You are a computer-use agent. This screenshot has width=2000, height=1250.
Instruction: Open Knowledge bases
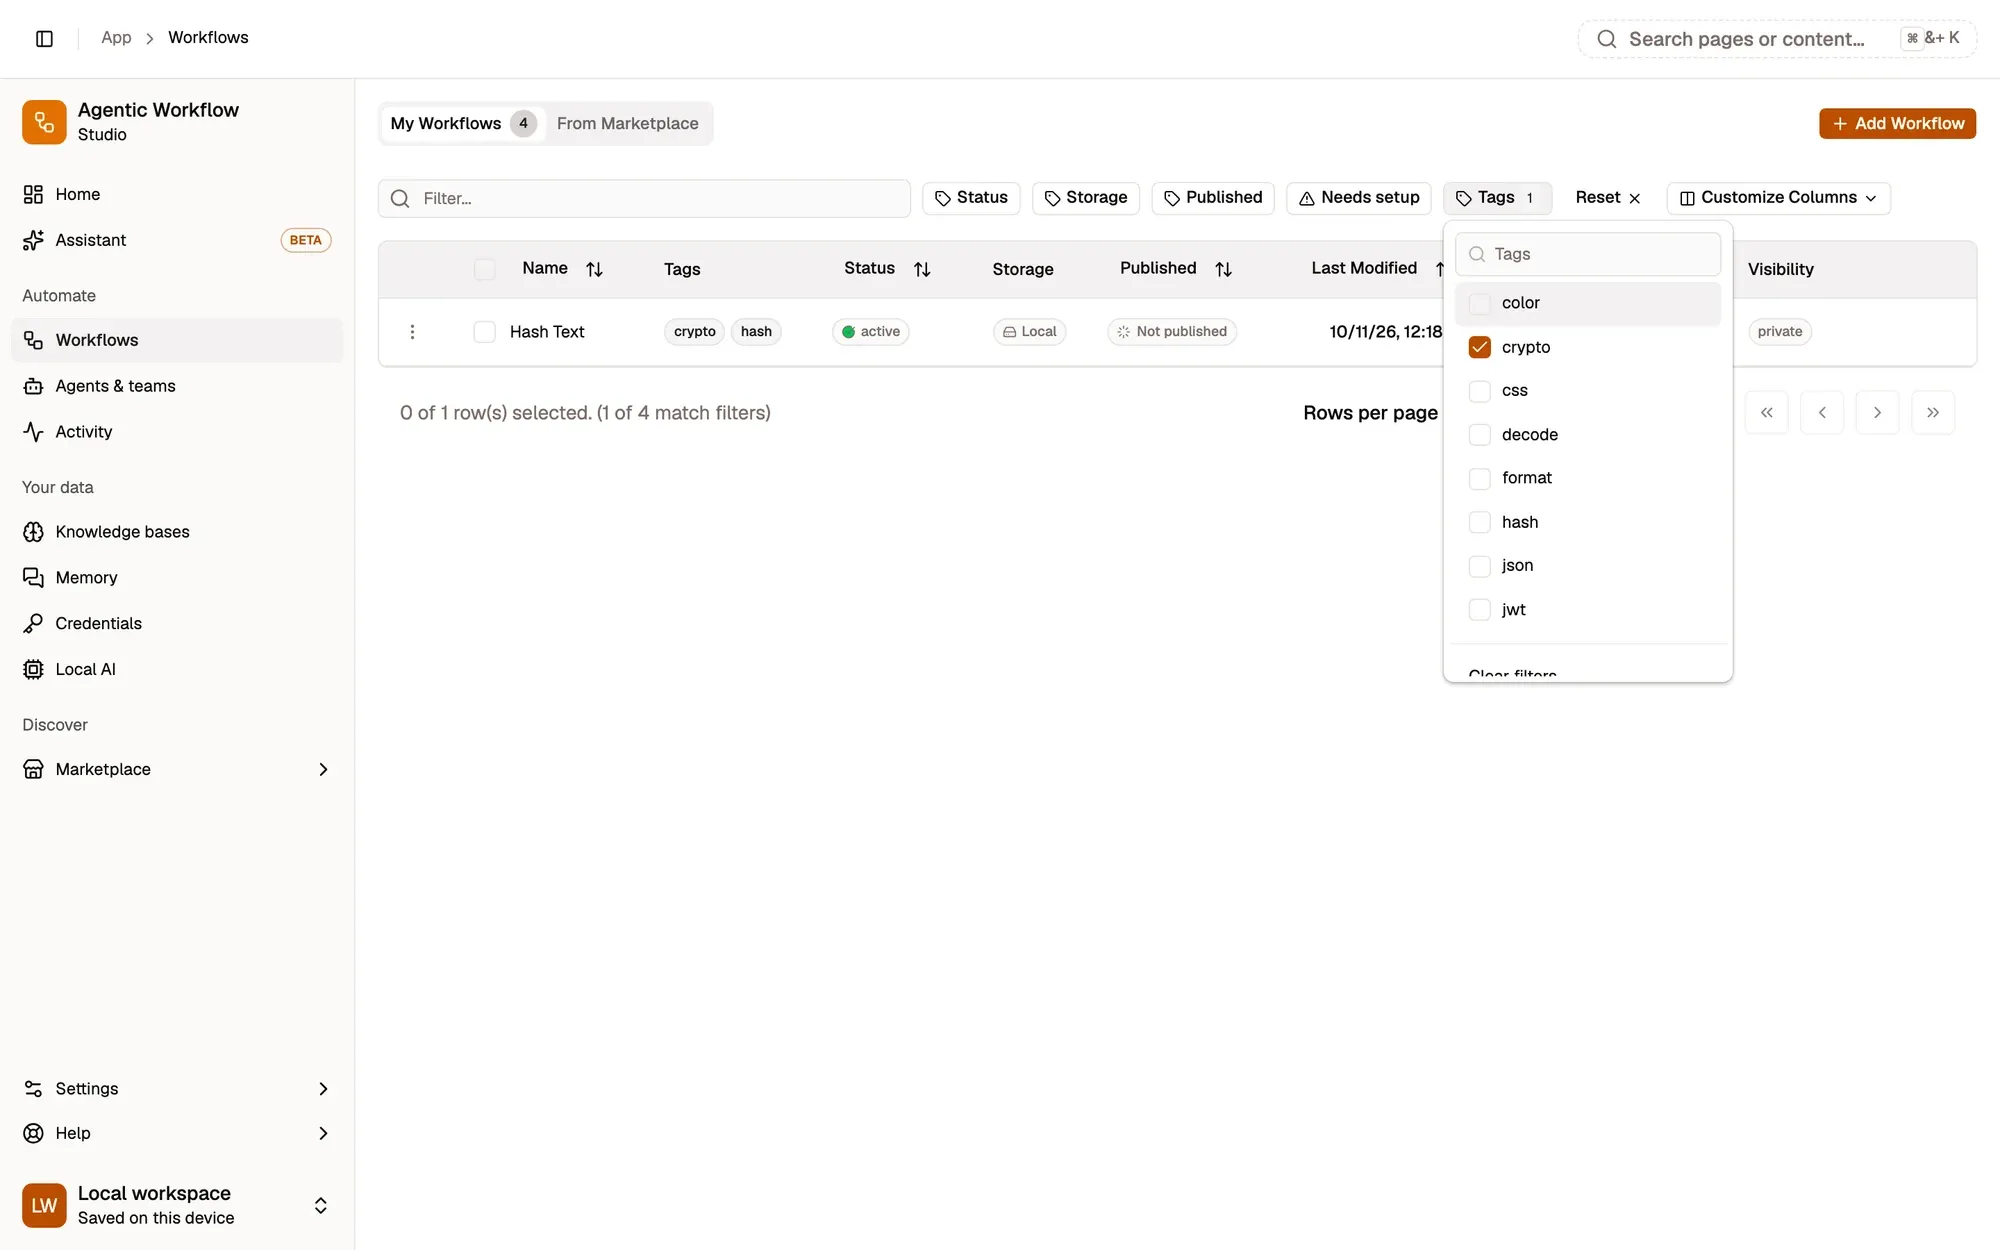pos(177,532)
